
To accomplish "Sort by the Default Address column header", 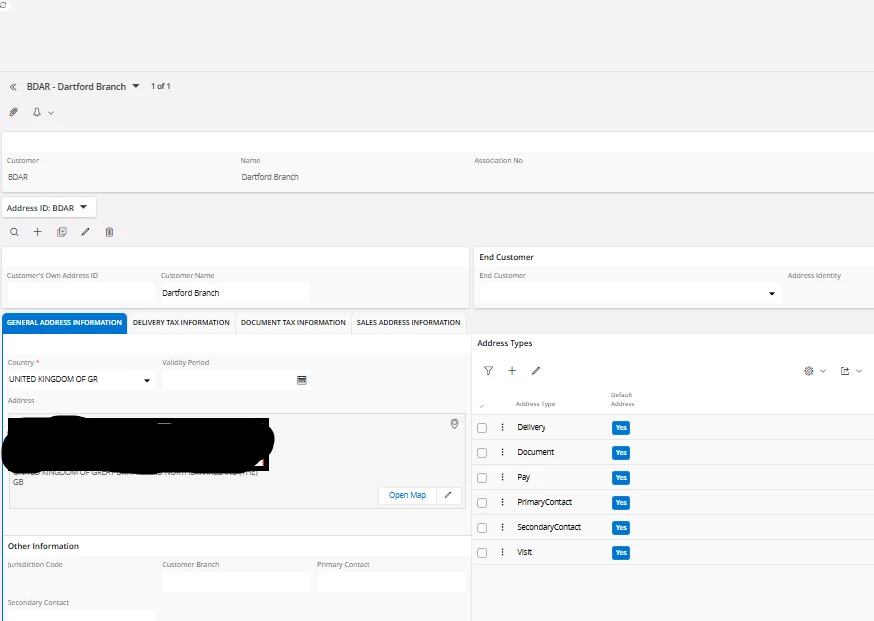I will click(622, 399).
